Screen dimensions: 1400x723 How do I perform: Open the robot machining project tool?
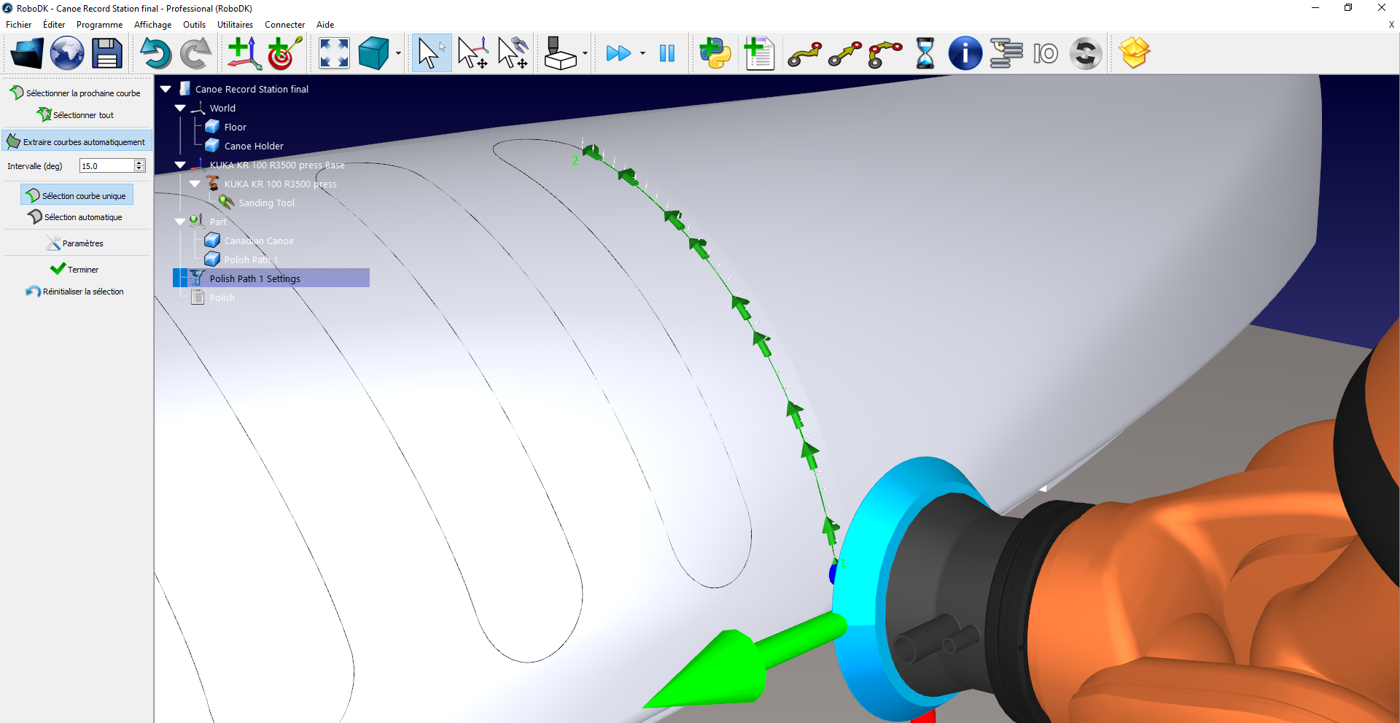(x=560, y=53)
